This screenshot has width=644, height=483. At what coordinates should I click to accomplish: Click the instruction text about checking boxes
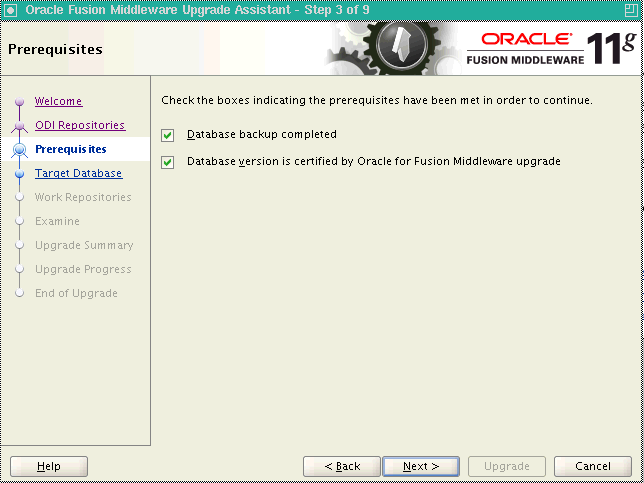pyautogui.click(x=377, y=100)
